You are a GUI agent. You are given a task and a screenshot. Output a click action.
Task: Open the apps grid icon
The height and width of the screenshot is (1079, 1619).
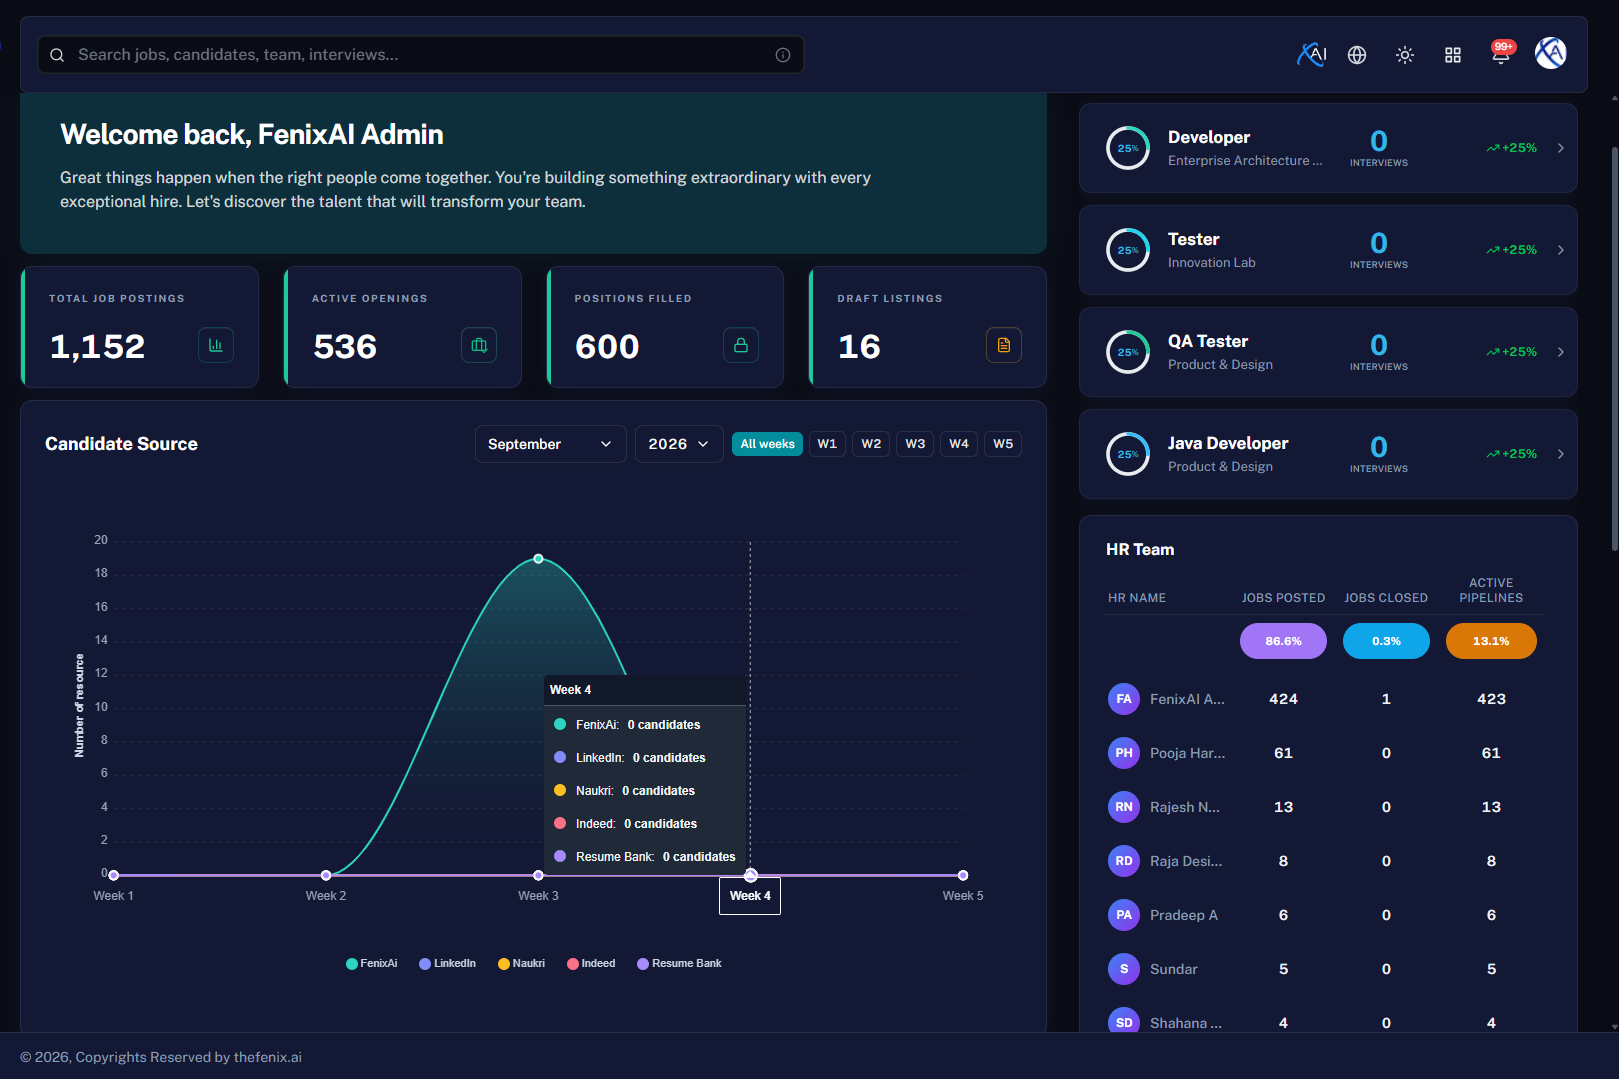(1453, 55)
